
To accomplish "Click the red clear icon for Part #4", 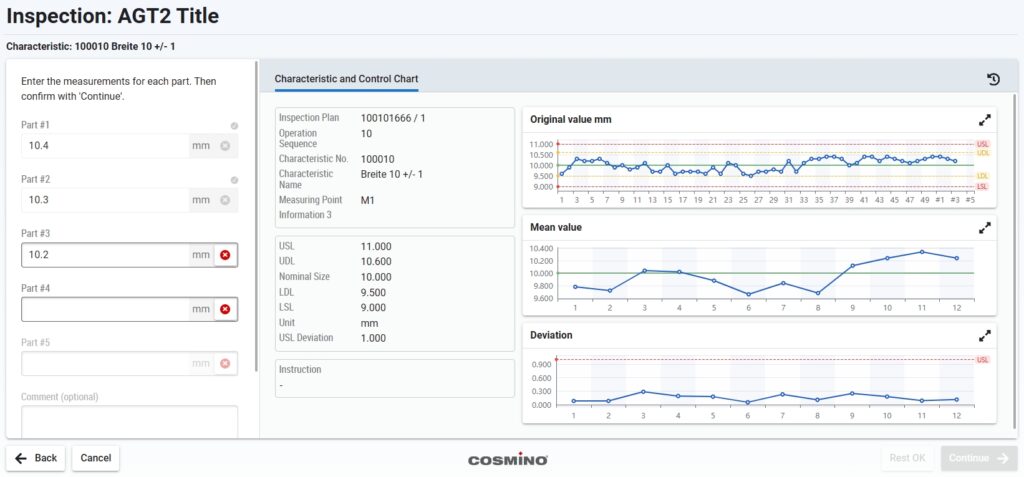I will [x=225, y=309].
